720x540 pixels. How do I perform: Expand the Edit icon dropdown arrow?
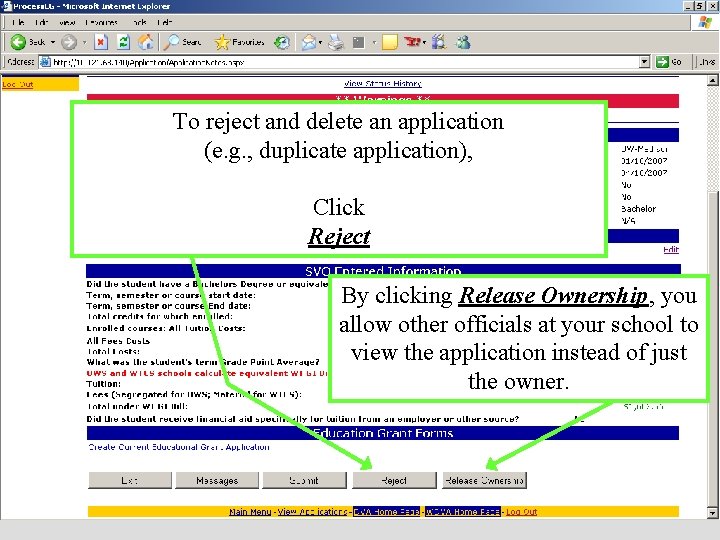(374, 42)
